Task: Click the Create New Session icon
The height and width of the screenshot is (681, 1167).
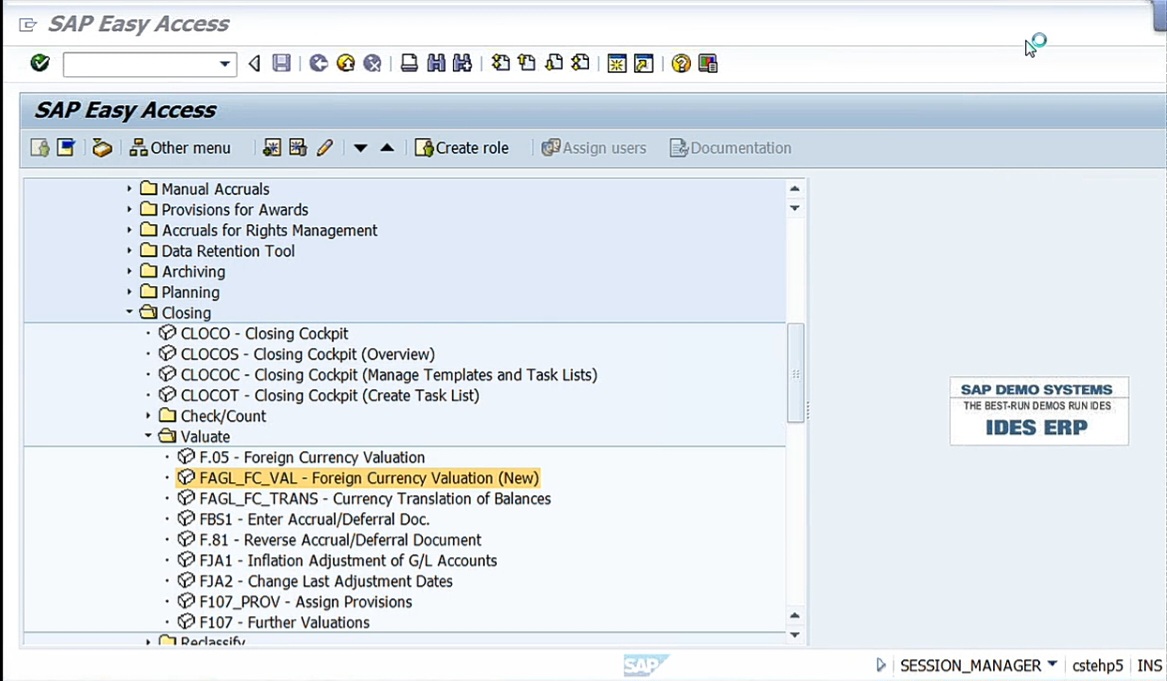Action: coord(617,63)
